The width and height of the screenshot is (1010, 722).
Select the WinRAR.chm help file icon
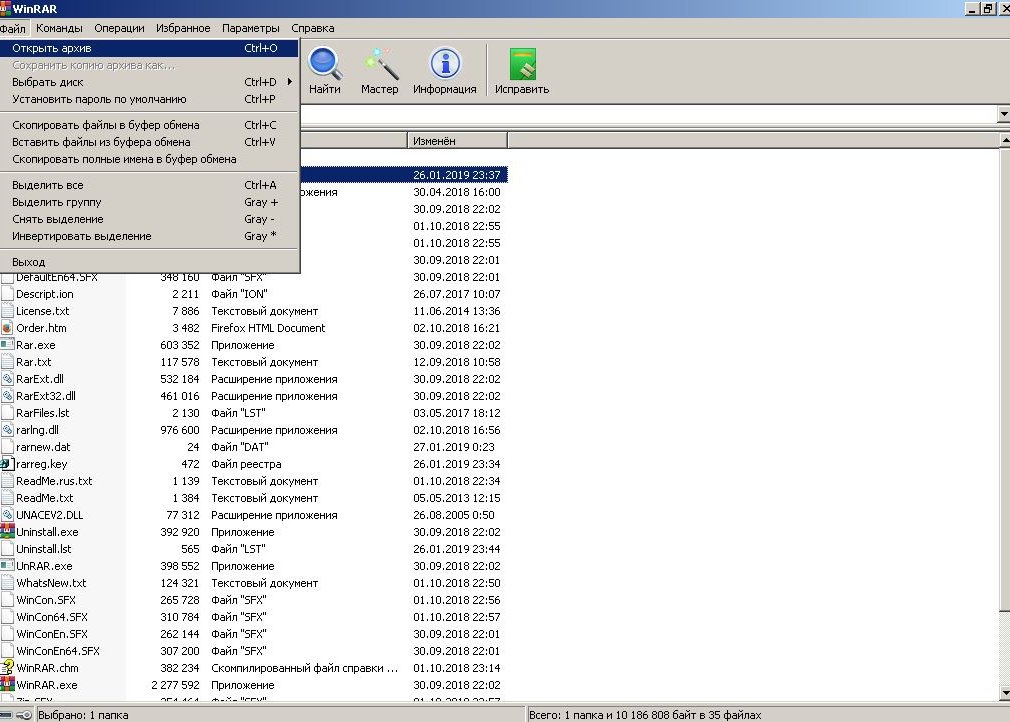[7, 668]
